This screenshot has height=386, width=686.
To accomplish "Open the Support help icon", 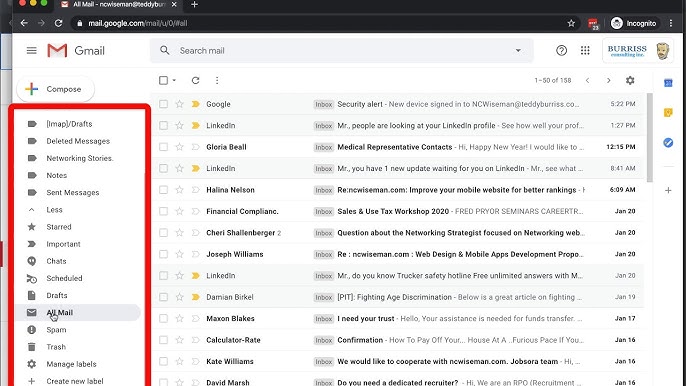I will 561,51.
